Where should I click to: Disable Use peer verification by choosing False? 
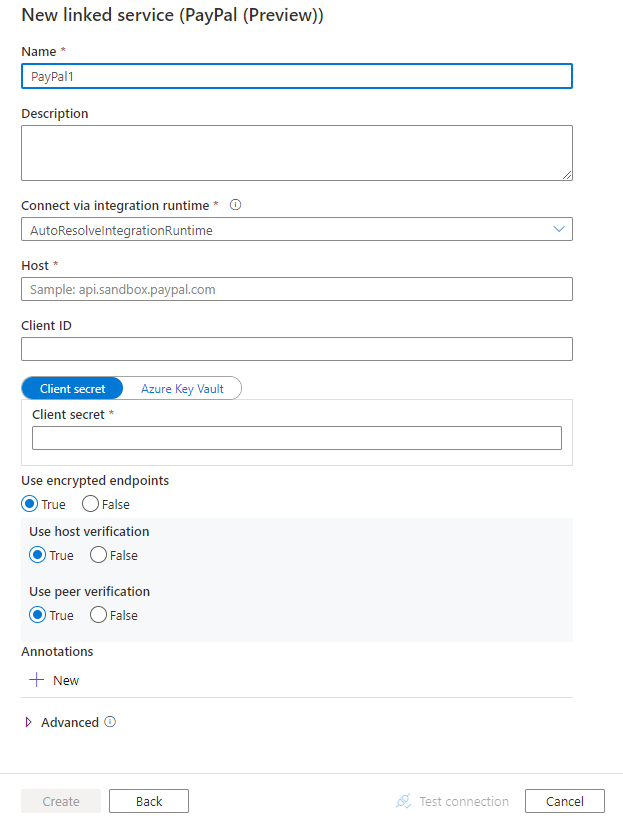click(97, 615)
